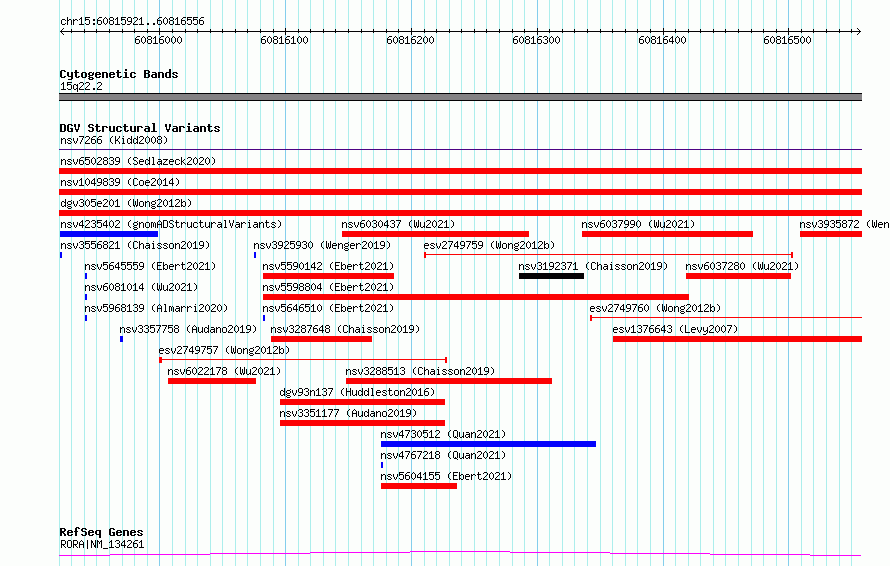The height and width of the screenshot is (566, 890).
Task: Click the magenta RORA gene track line
Action: tap(460, 554)
